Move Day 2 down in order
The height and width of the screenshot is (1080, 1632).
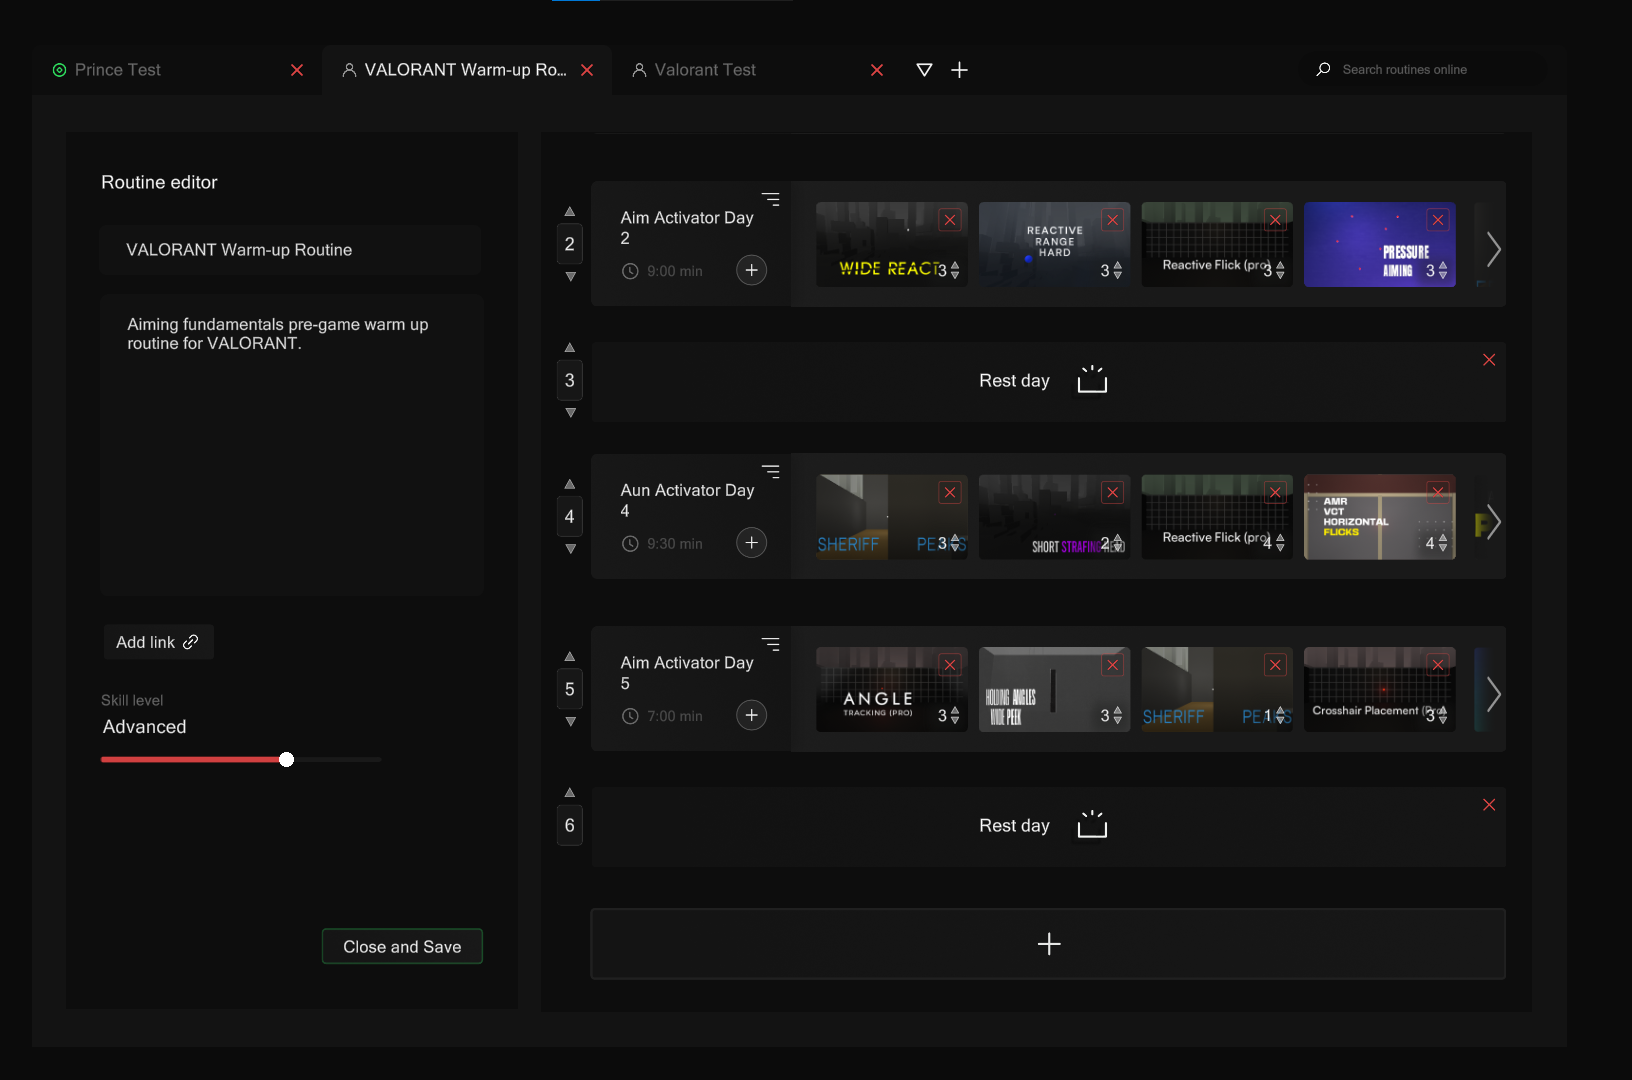coord(570,277)
